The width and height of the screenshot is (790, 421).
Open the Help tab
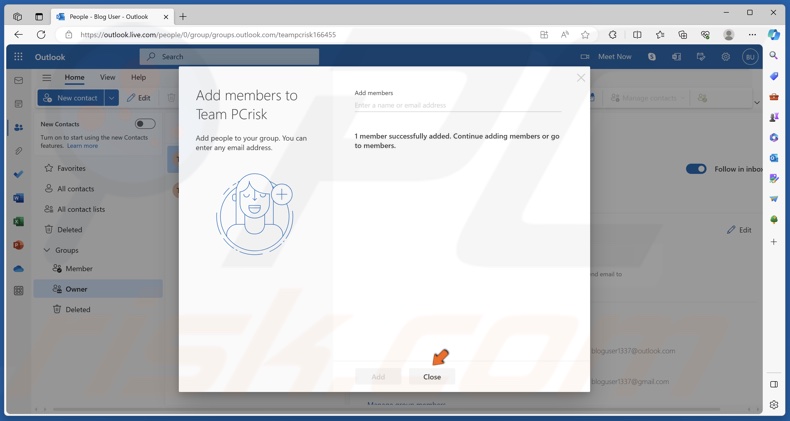pos(139,78)
